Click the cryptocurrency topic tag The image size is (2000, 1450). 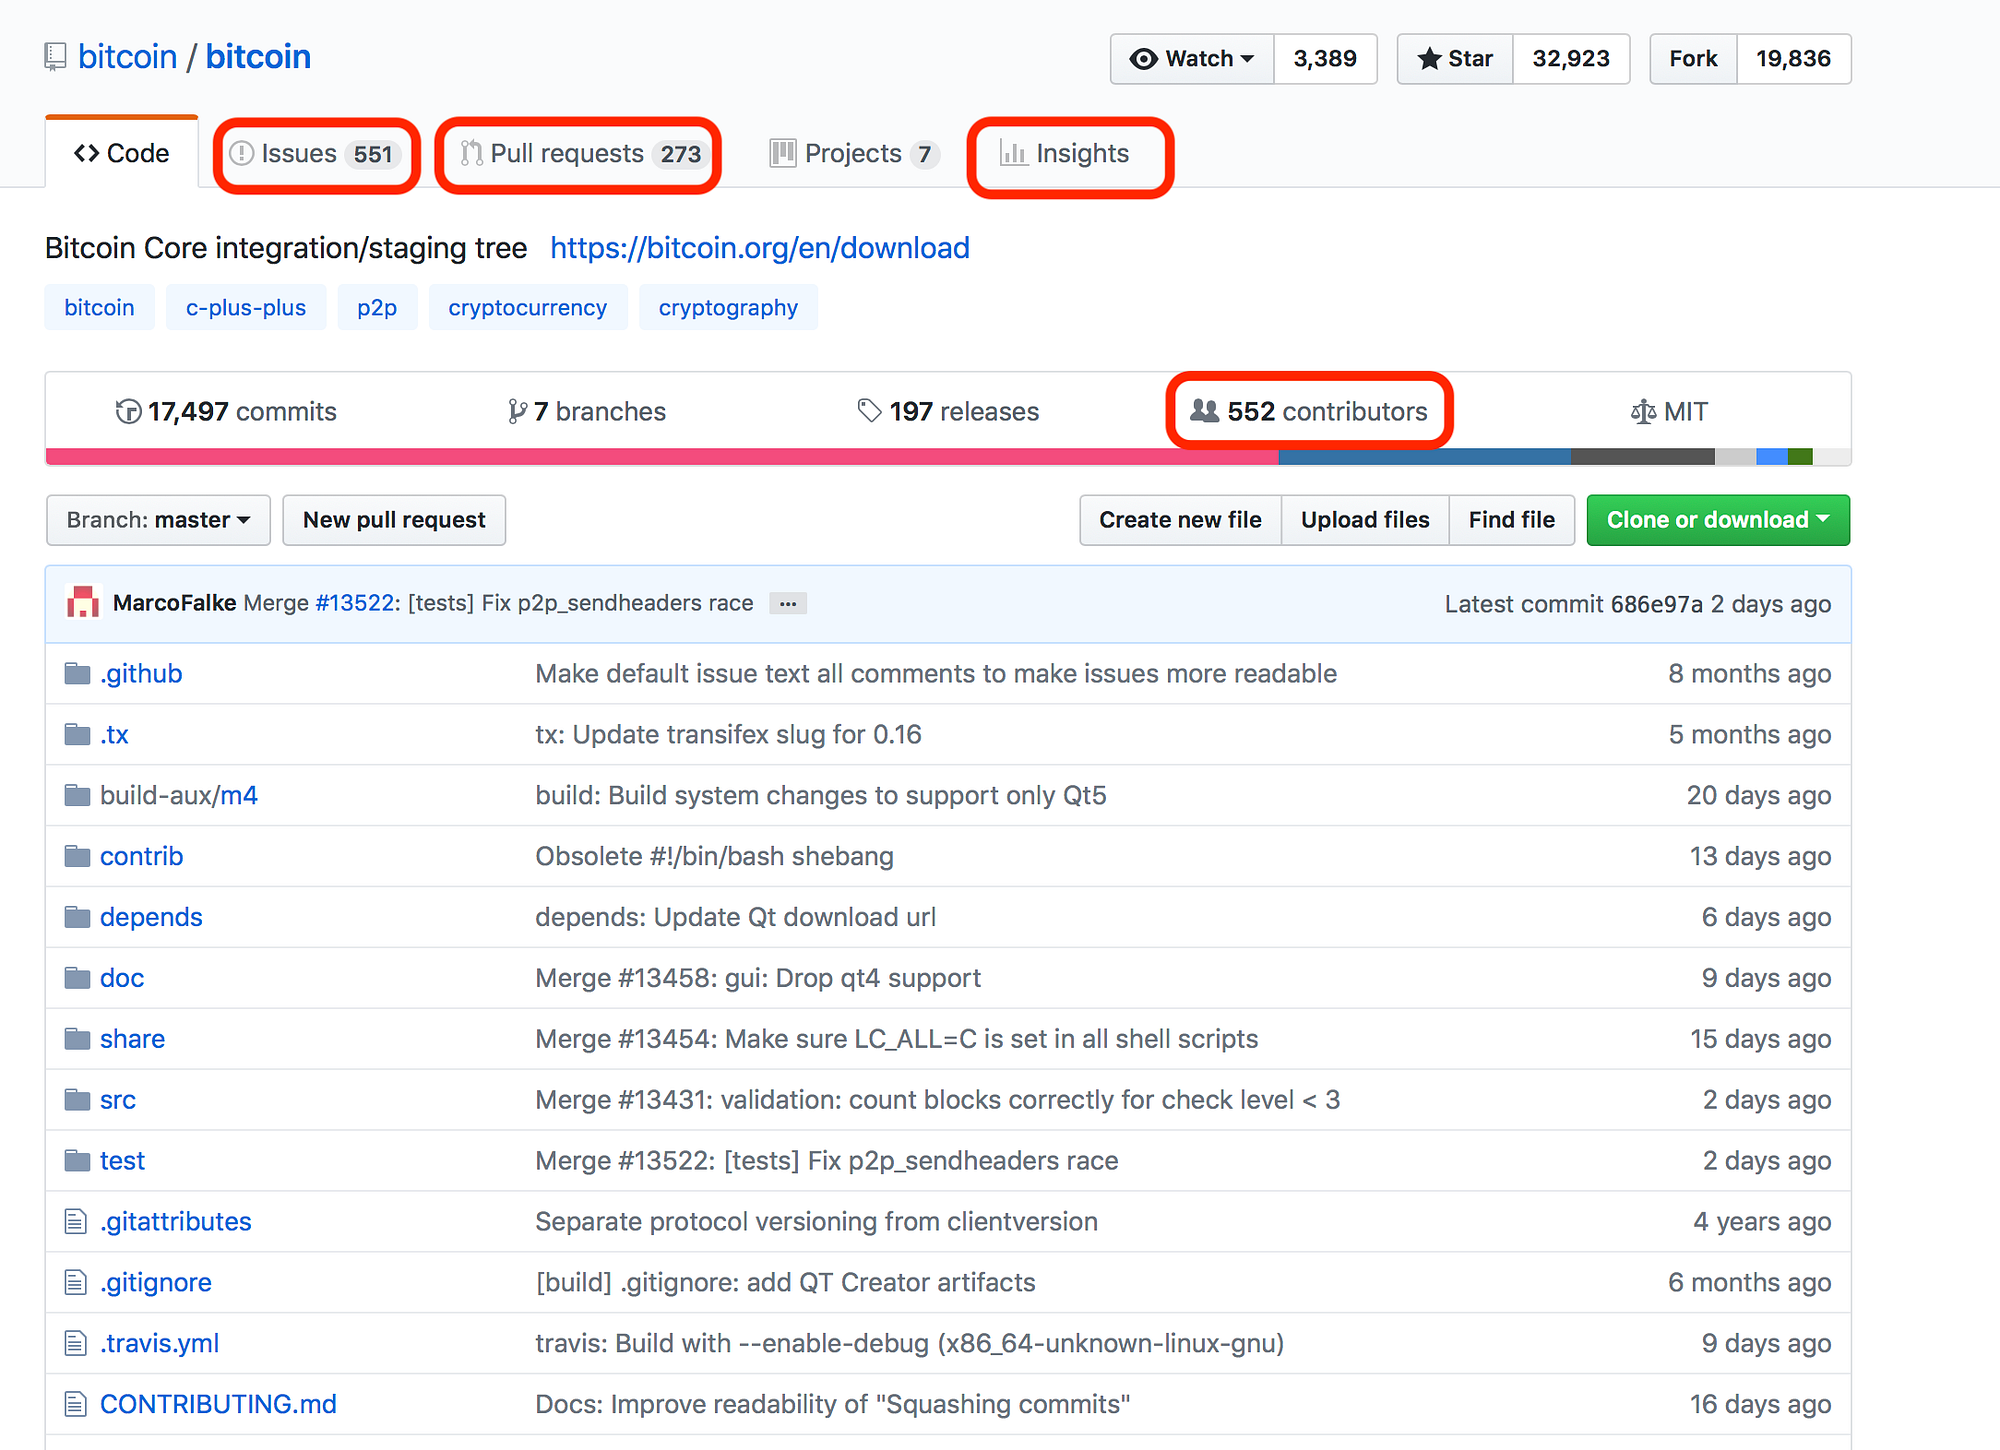pos(528,308)
